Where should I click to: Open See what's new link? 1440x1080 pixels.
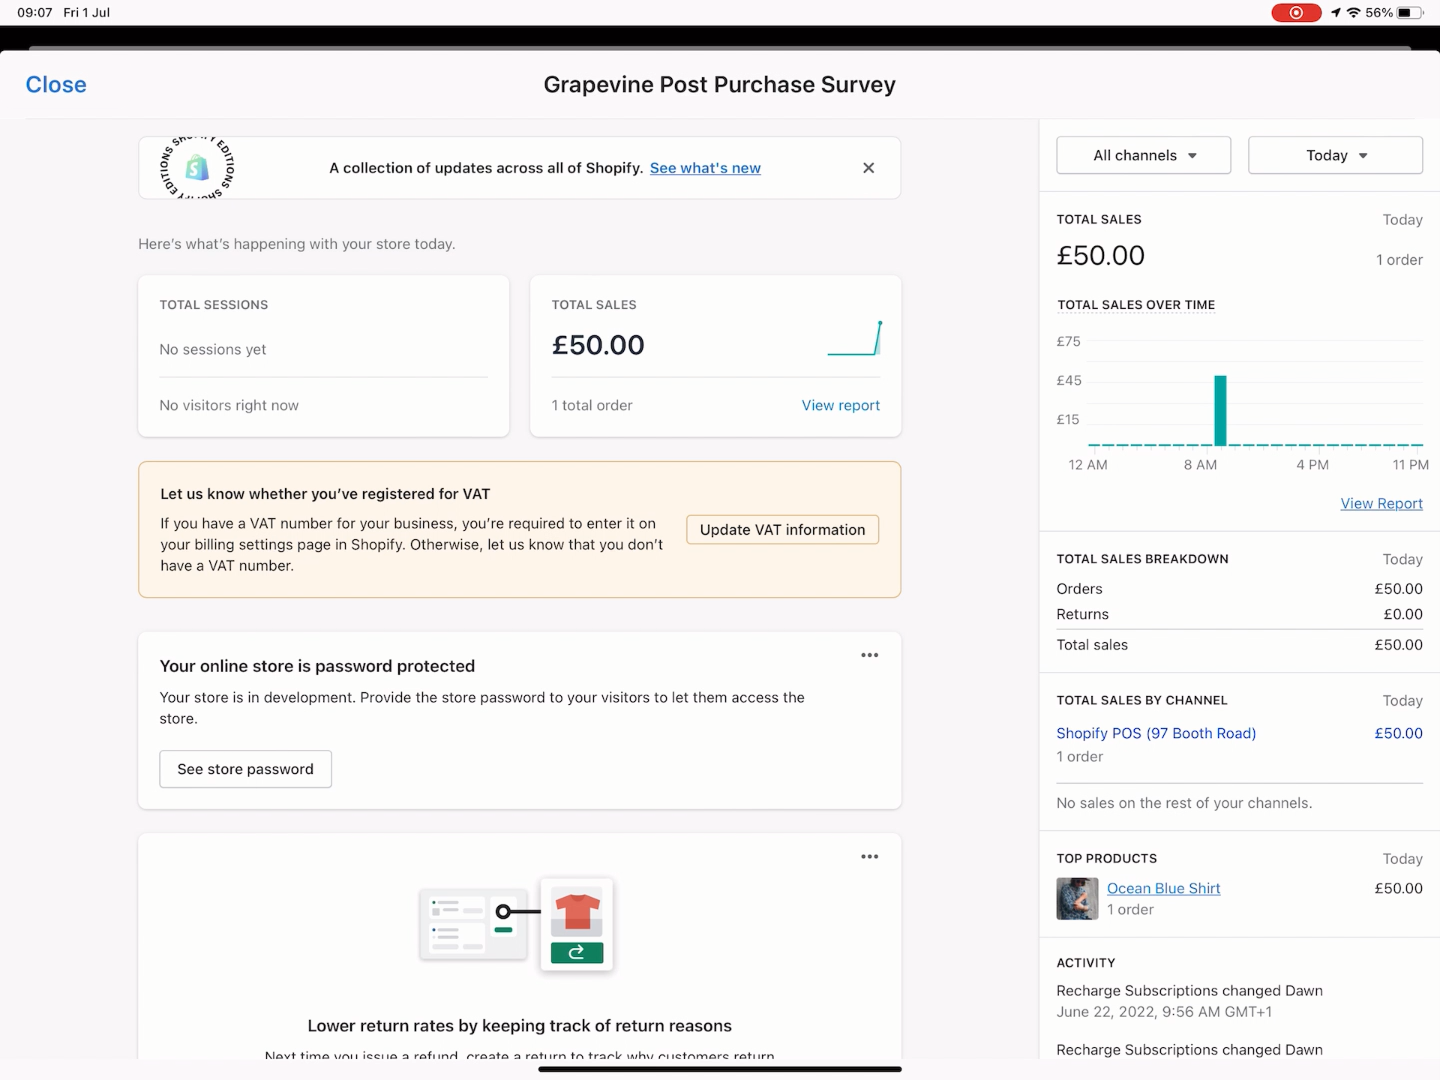[x=705, y=168]
